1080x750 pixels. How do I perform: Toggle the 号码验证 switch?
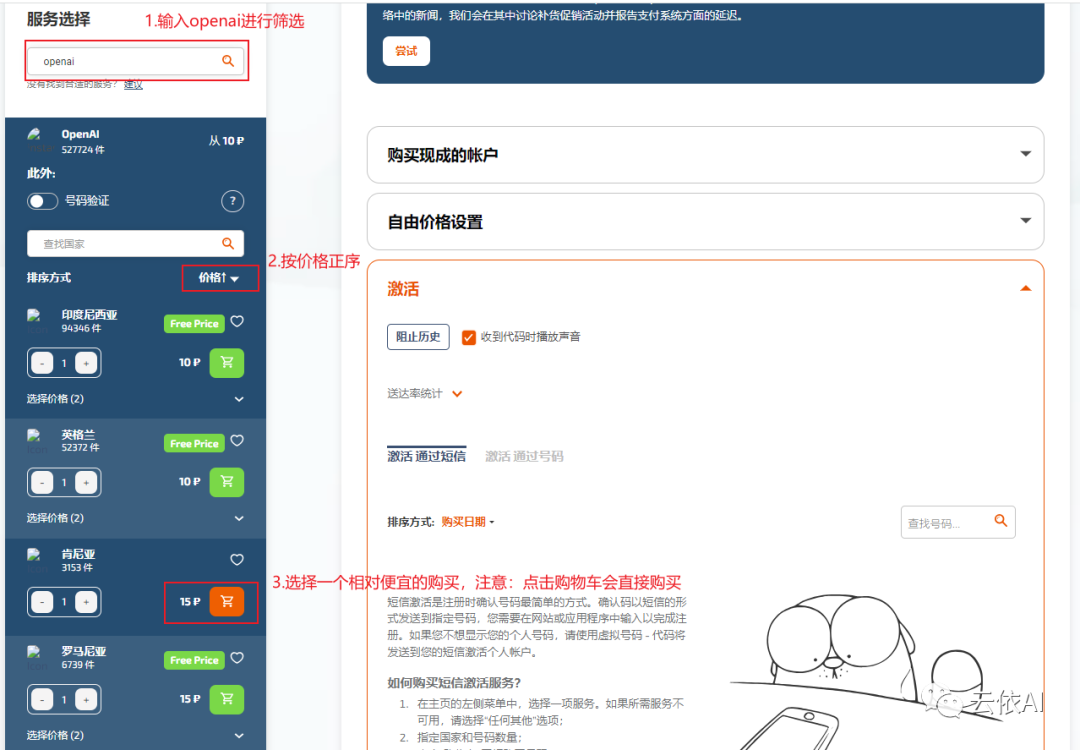click(x=42, y=201)
